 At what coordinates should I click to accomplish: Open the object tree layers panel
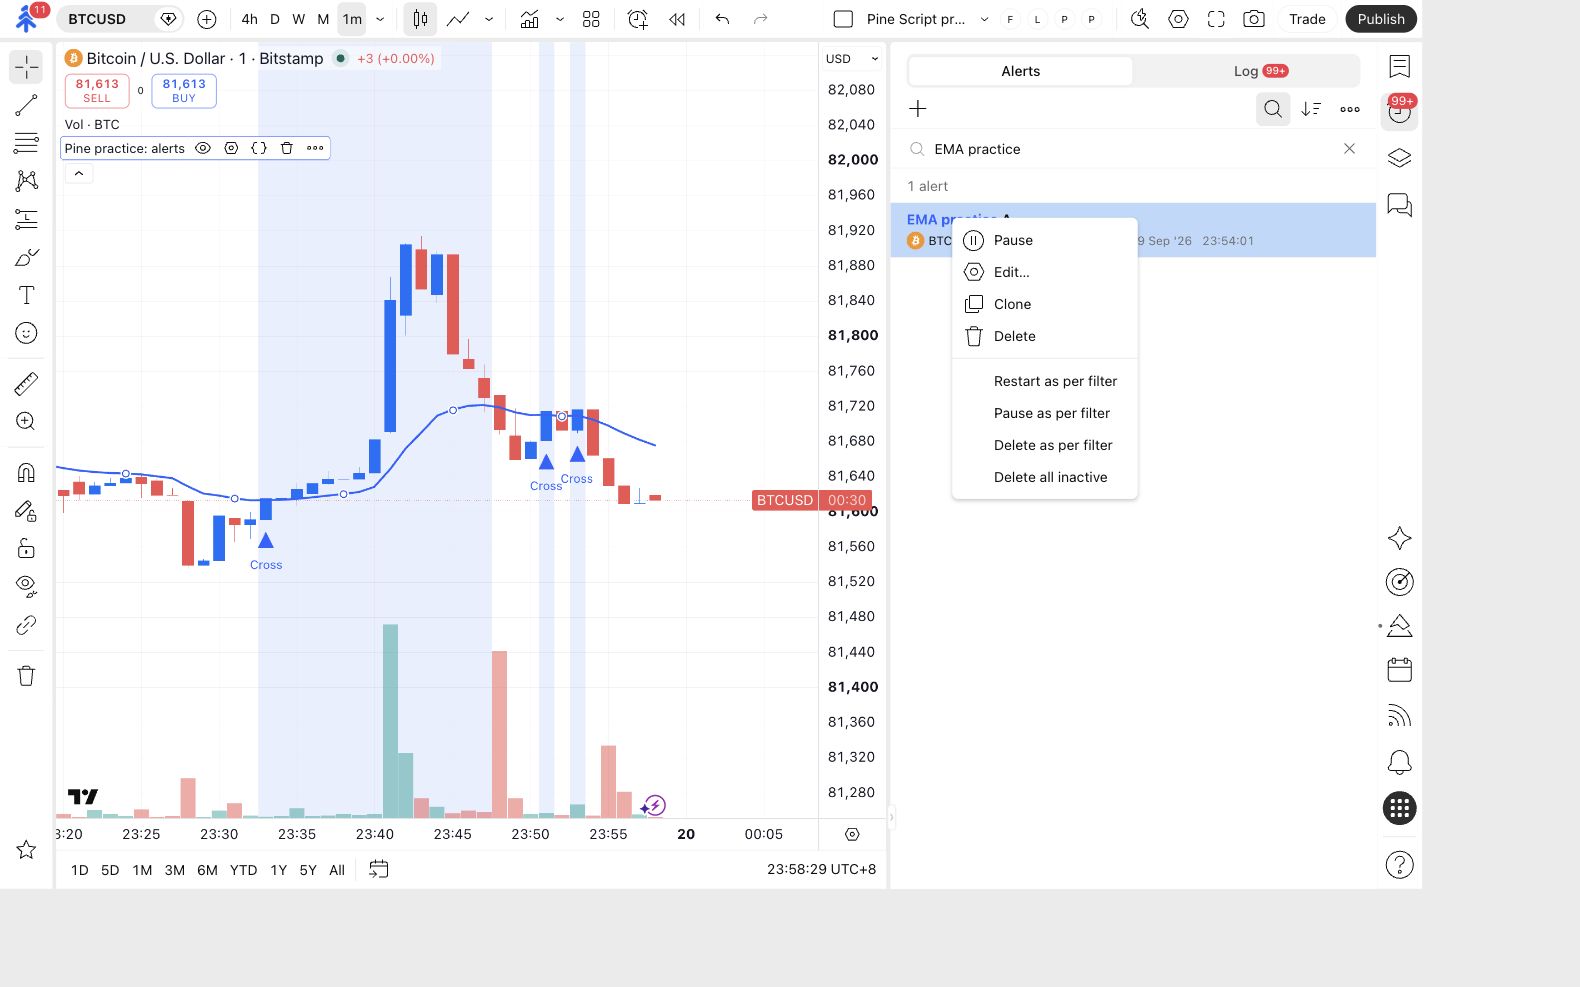[1400, 158]
